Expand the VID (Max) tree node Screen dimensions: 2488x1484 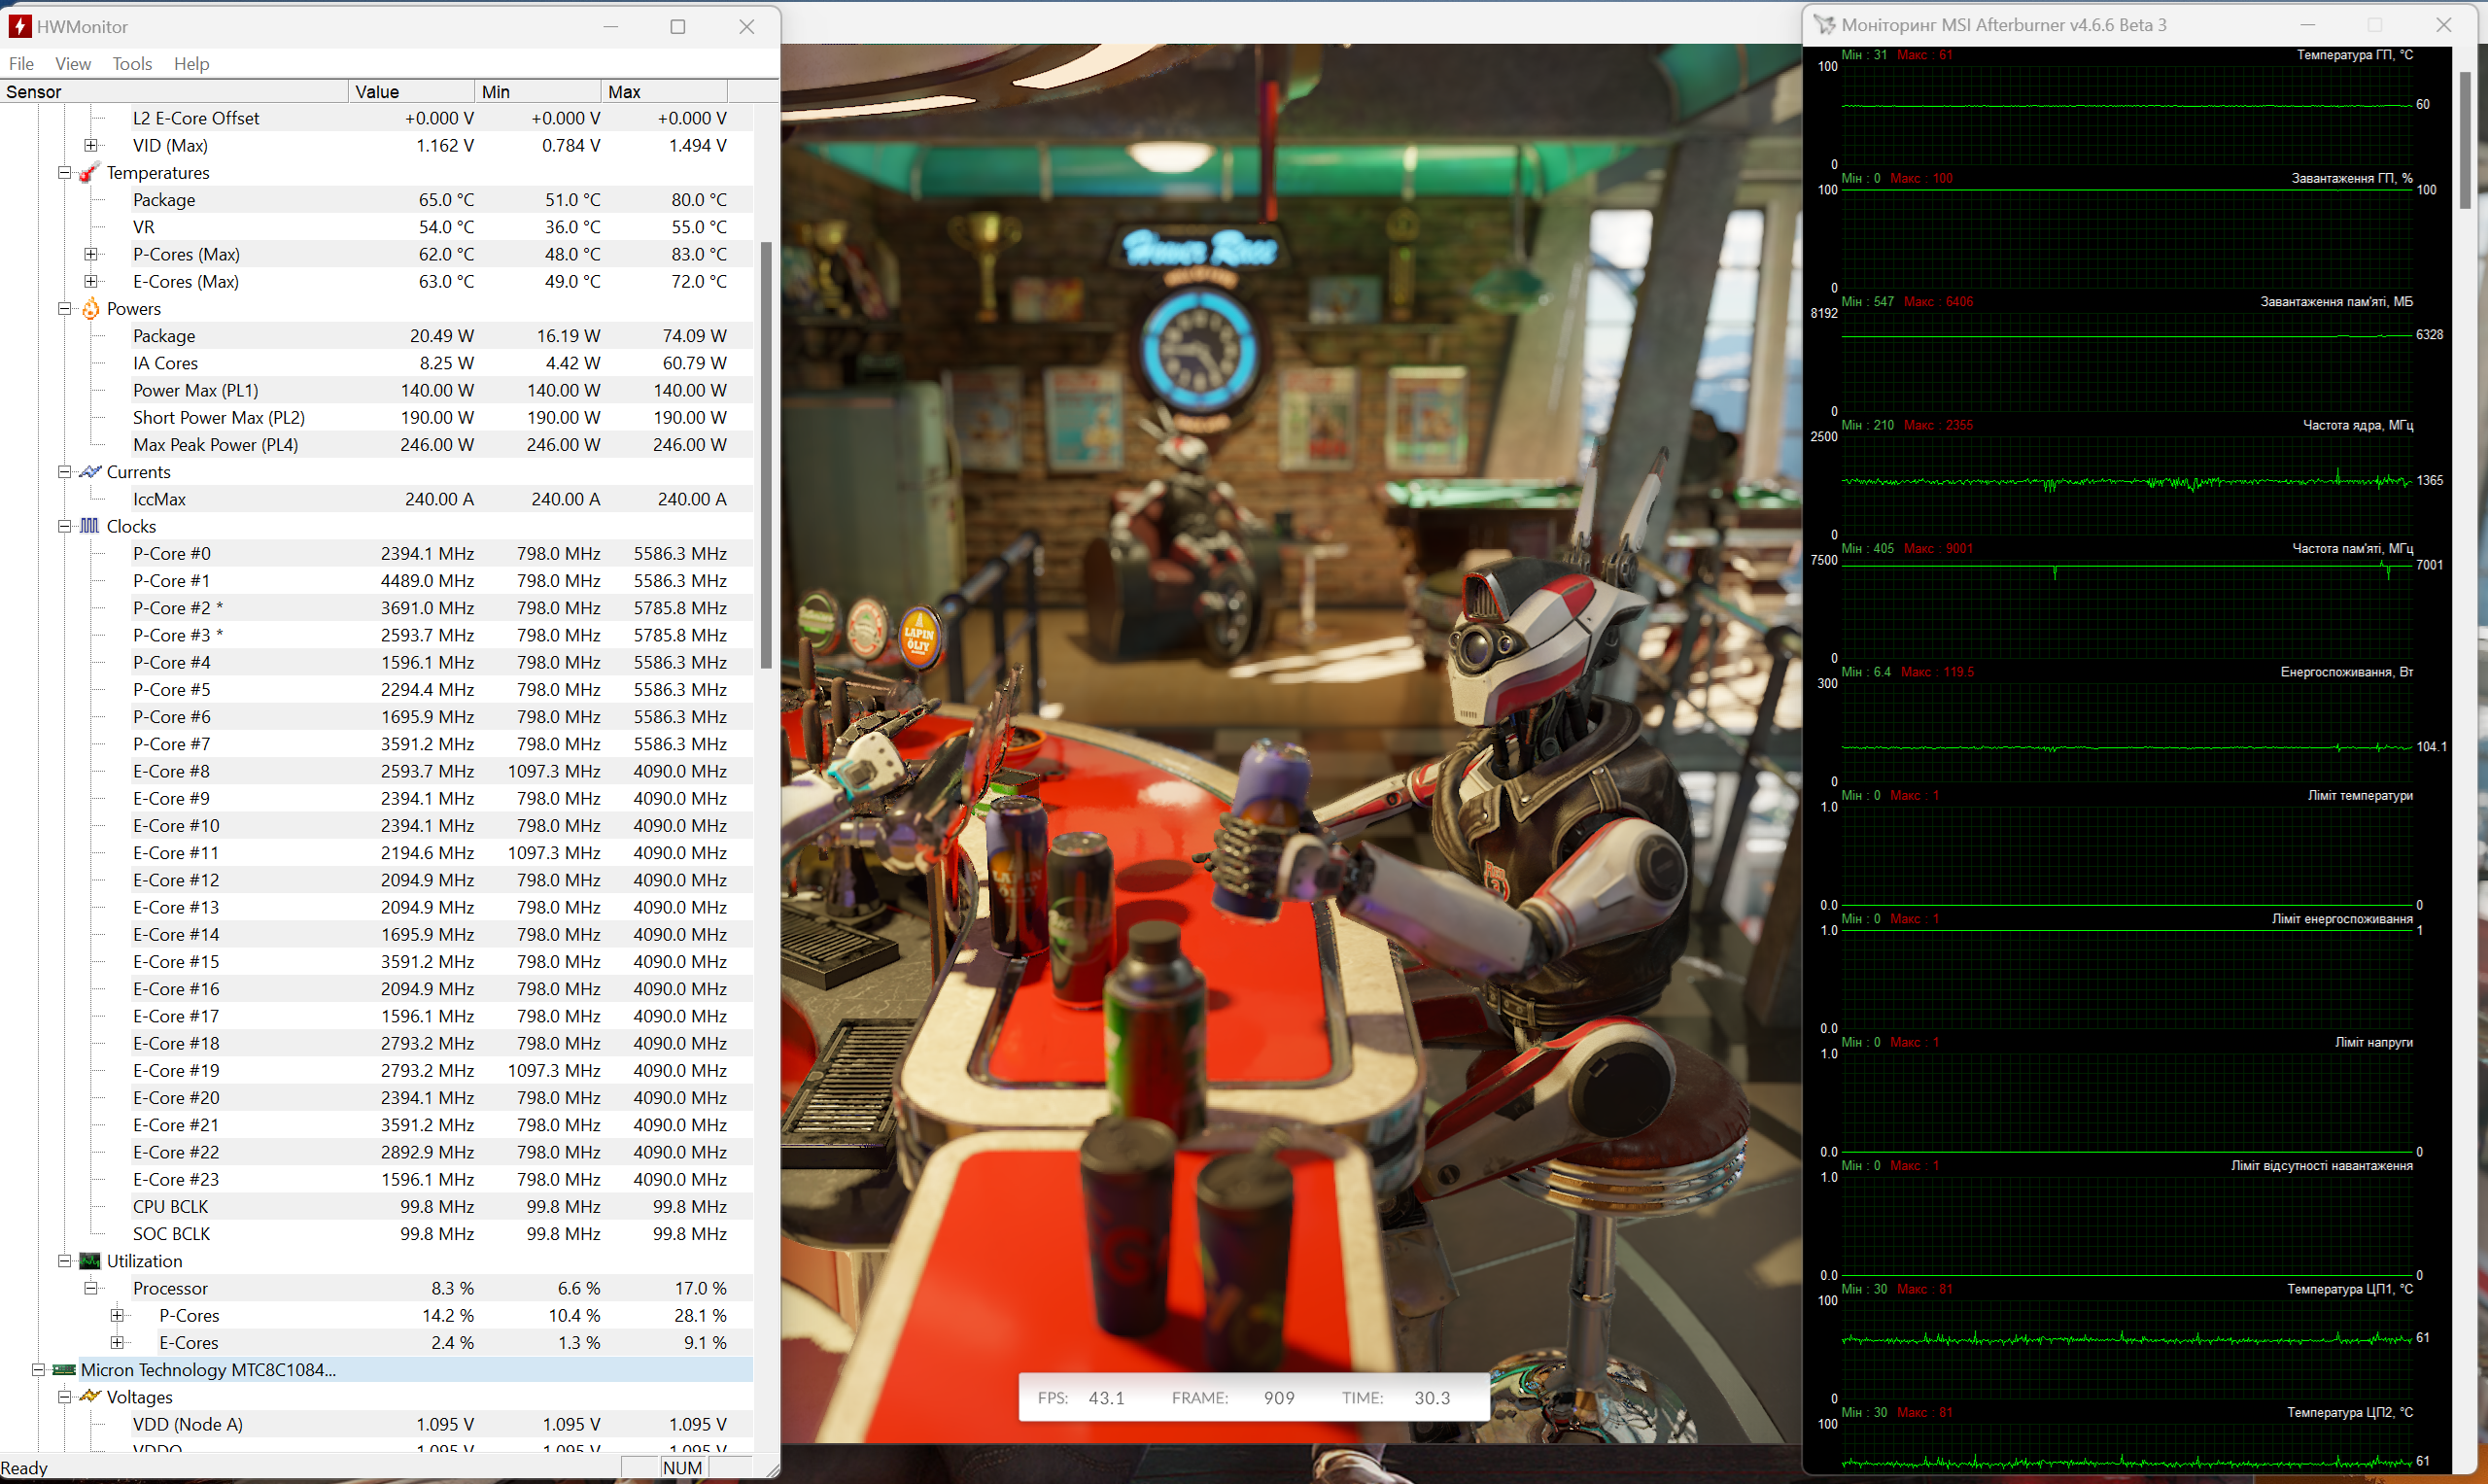tap(91, 146)
